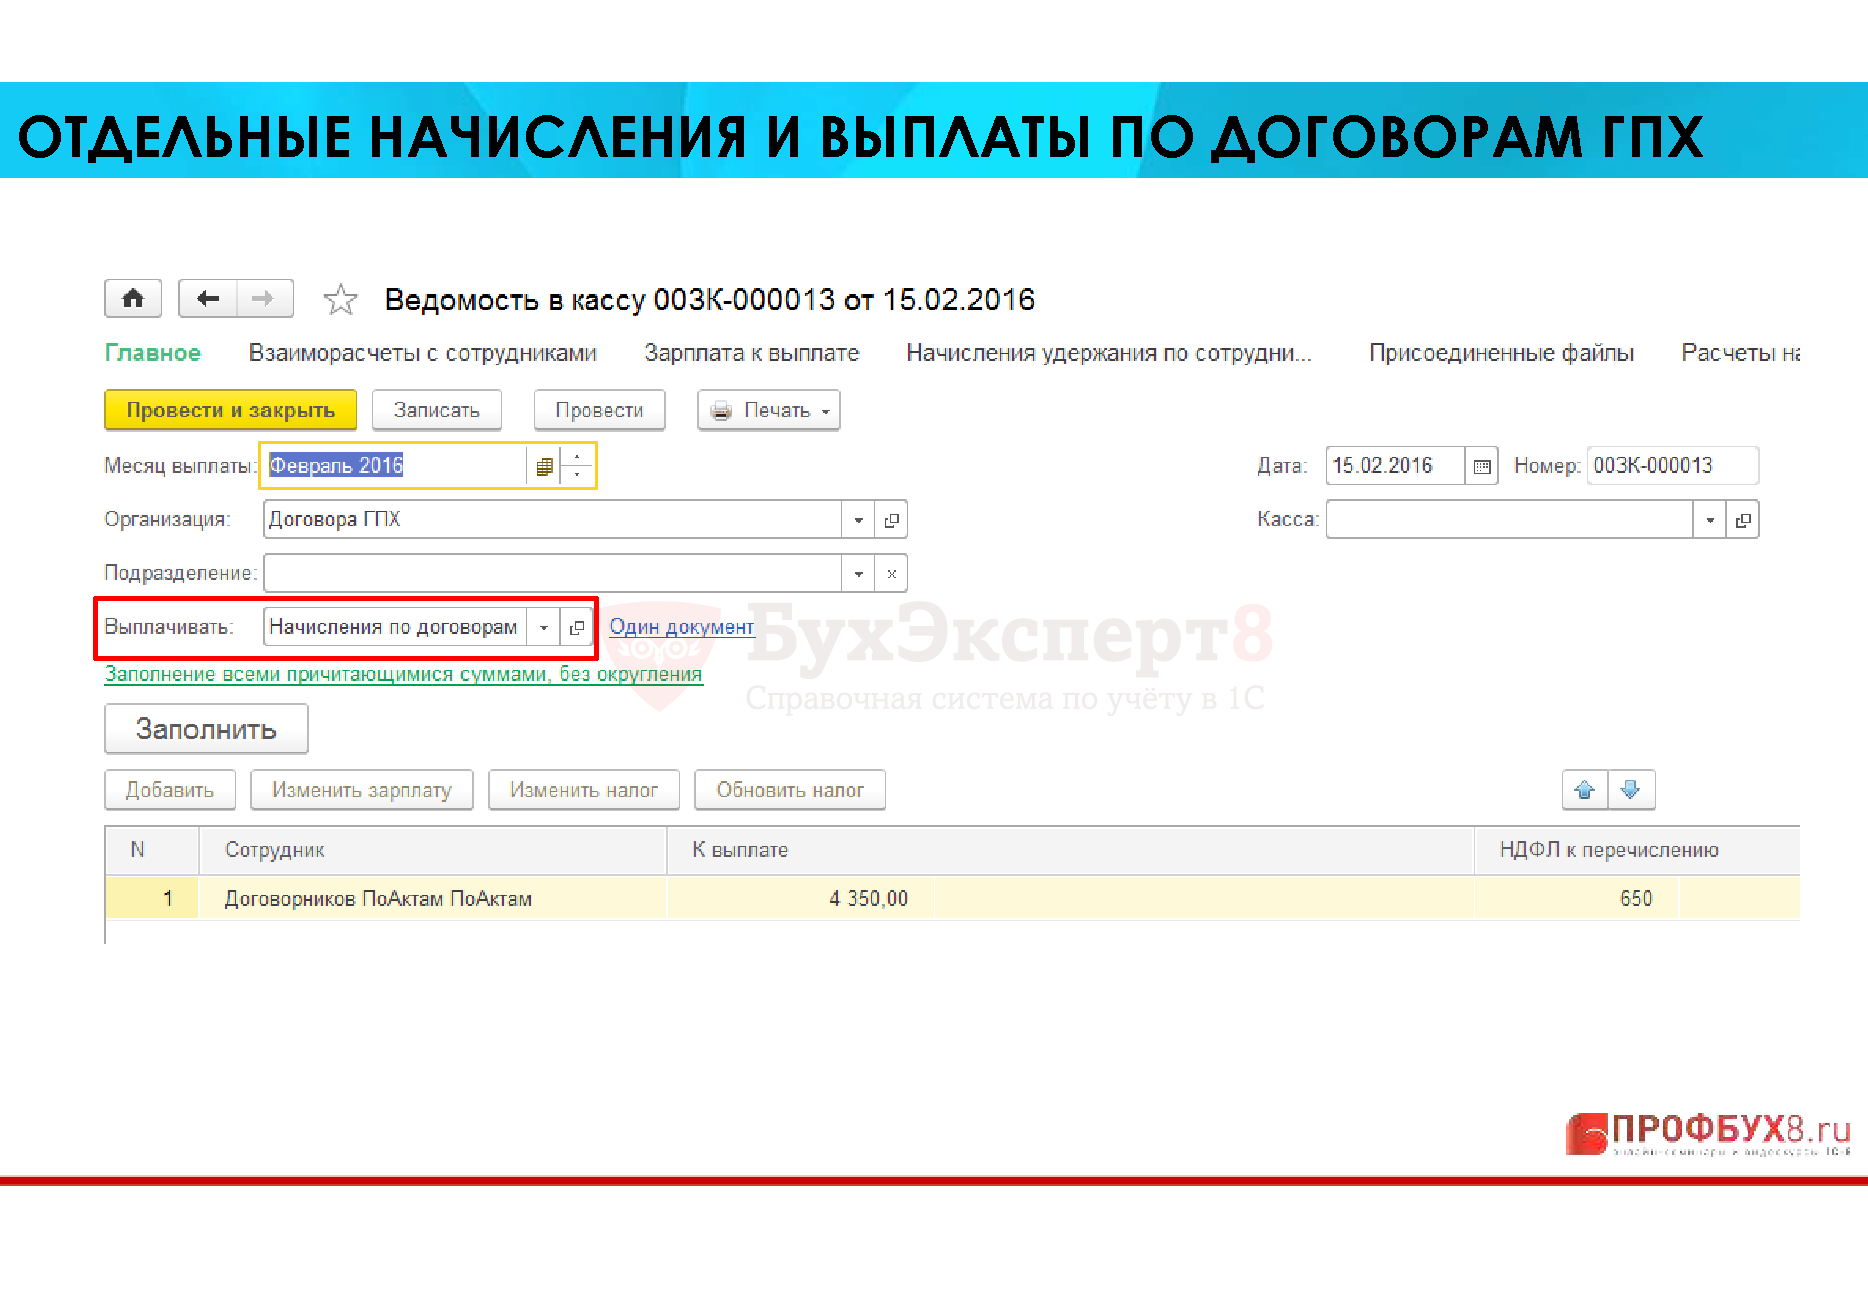This screenshot has width=1868, height=1296.
Task: Click Провести и закрыть button
Action: (x=230, y=410)
